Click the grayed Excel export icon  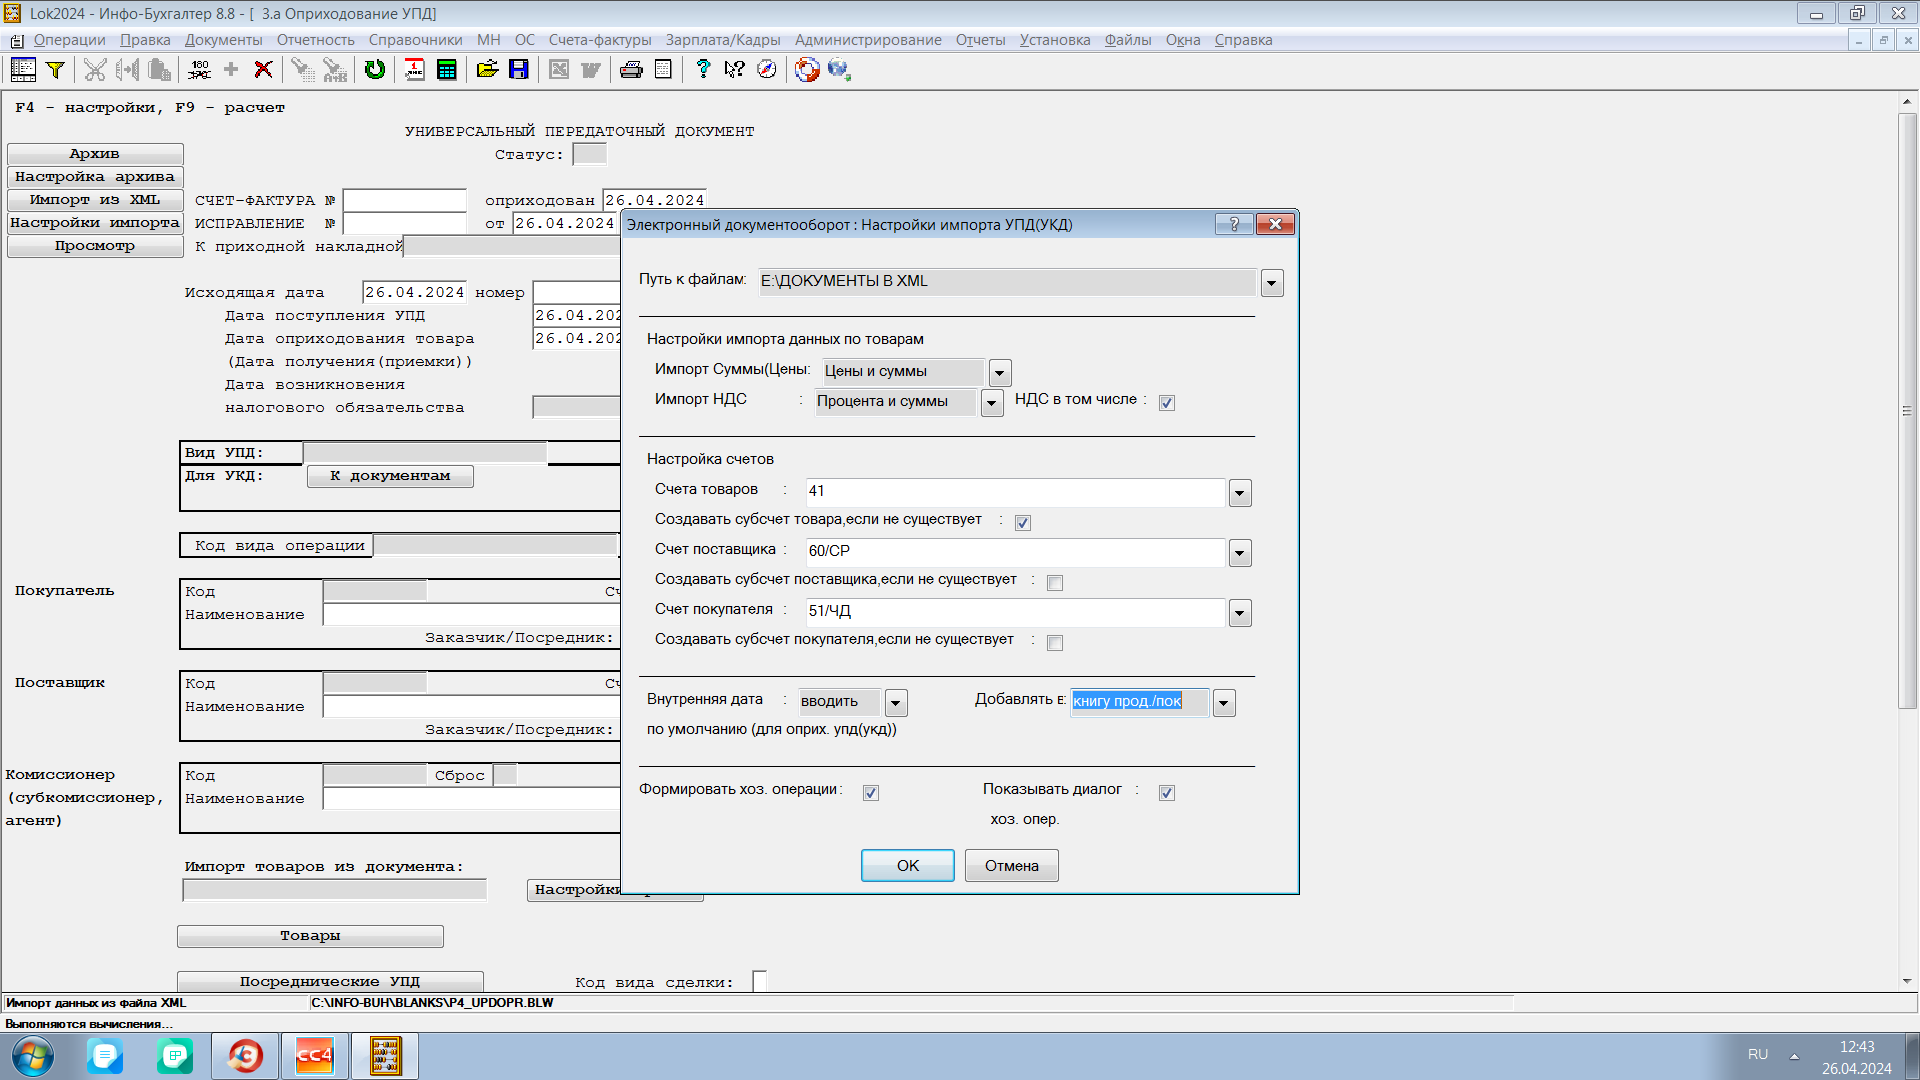(x=559, y=69)
